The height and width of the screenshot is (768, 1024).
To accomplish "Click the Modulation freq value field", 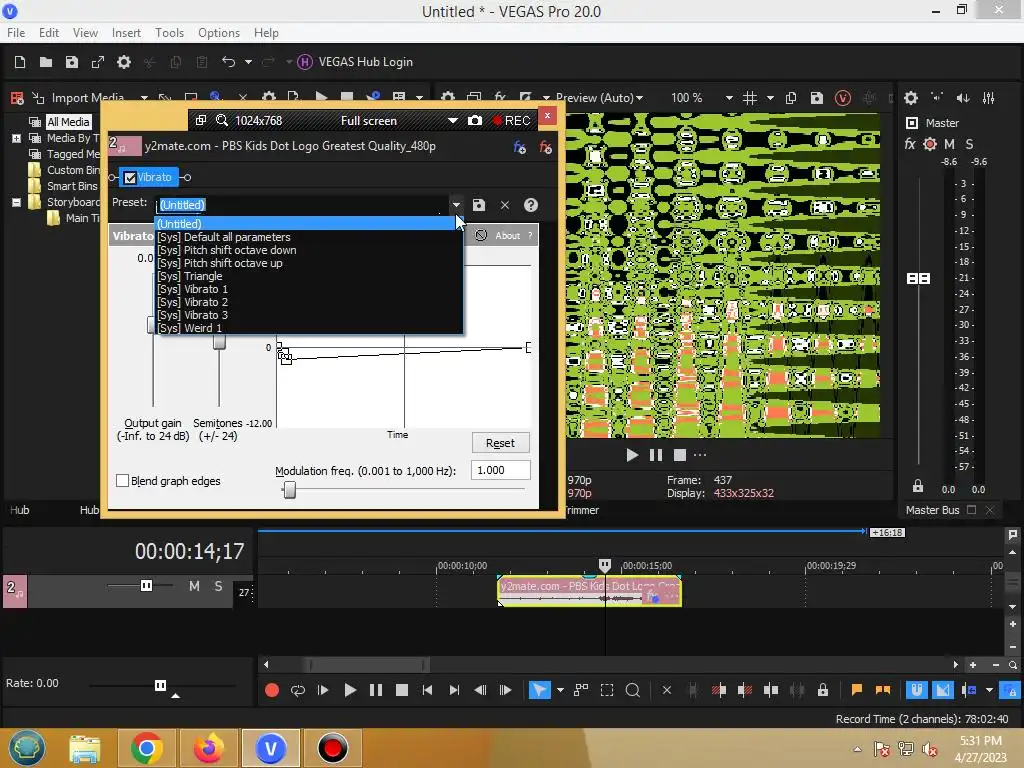I will pos(500,470).
